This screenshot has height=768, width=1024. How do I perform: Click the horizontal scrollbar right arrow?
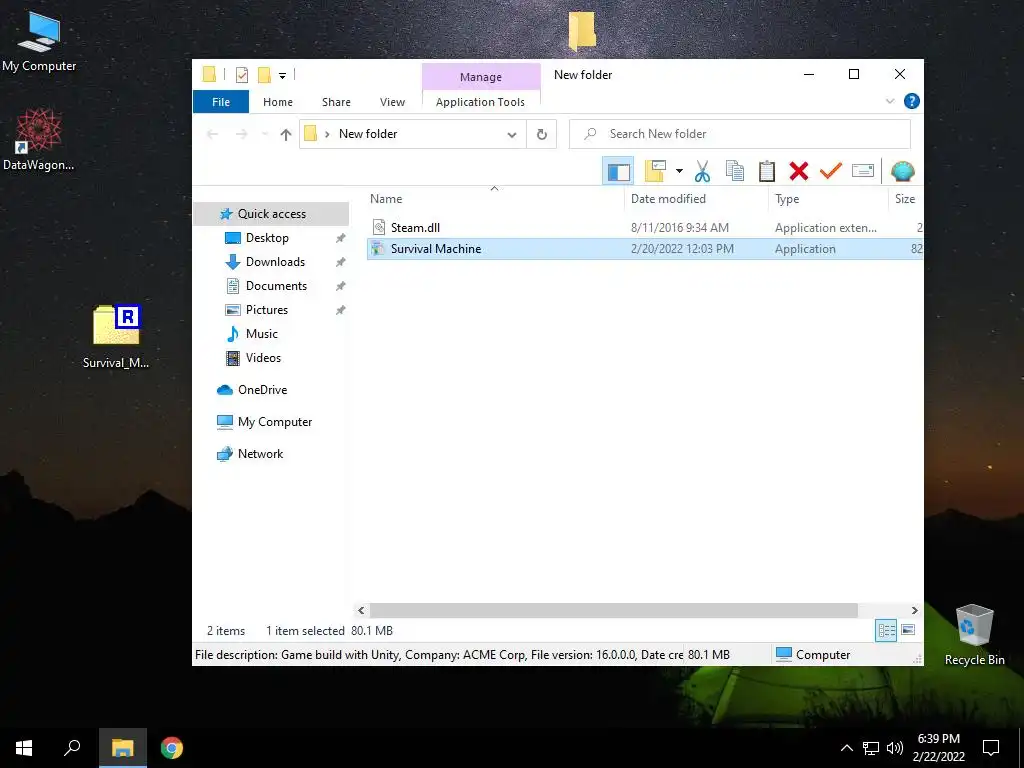pos(914,611)
